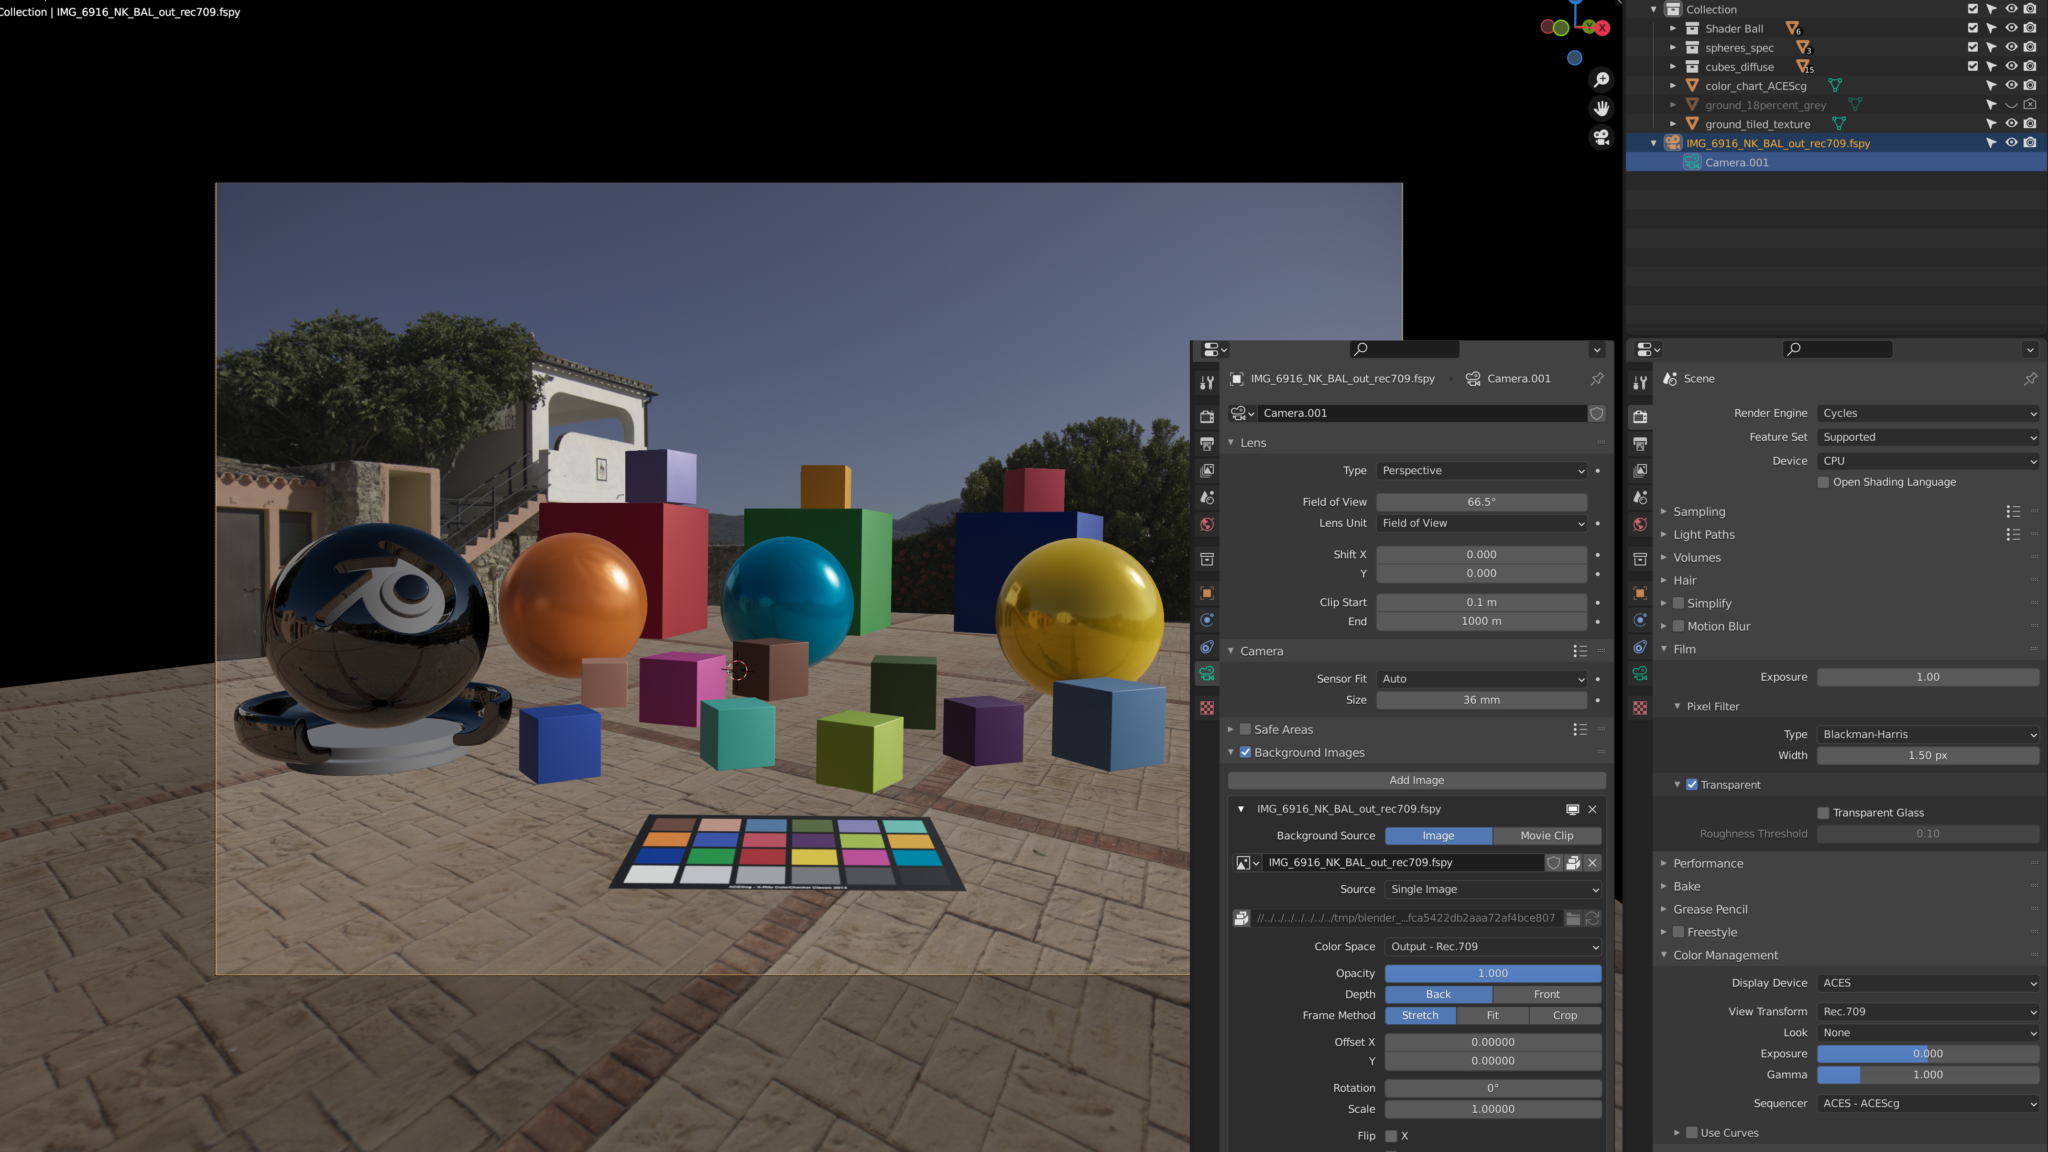2048x1152 pixels.
Task: Enable the Open Shading Language checkbox
Action: pos(1823,482)
